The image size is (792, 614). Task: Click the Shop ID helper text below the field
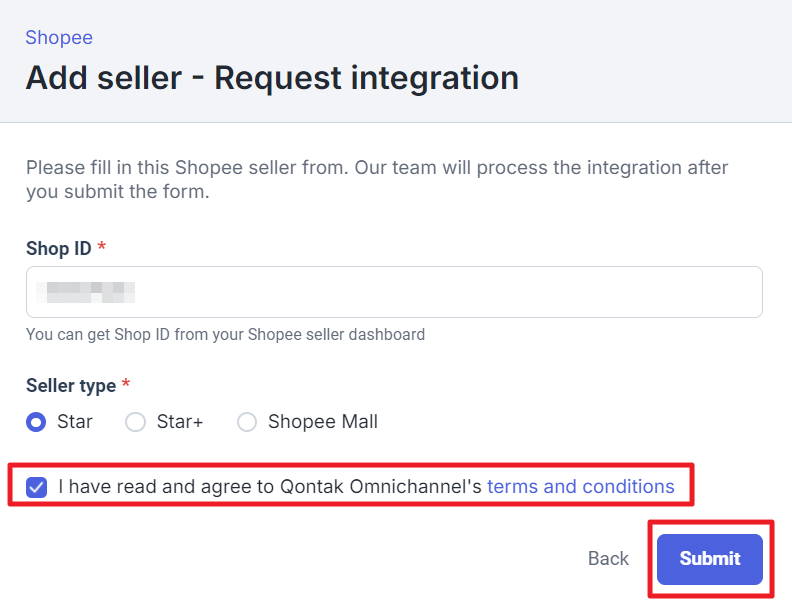(x=225, y=335)
